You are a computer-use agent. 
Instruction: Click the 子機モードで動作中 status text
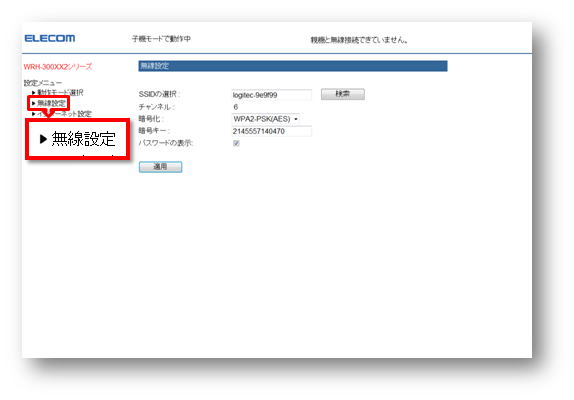coord(161,39)
